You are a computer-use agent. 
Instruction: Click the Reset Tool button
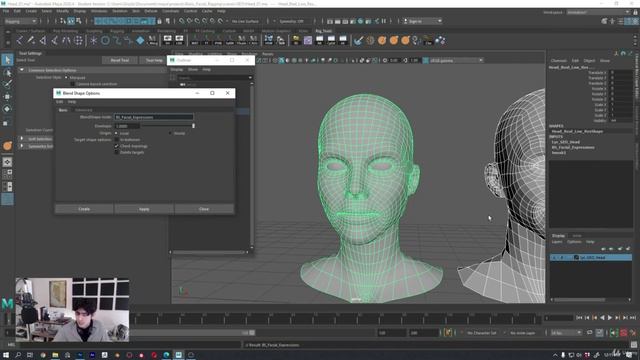(x=120, y=60)
